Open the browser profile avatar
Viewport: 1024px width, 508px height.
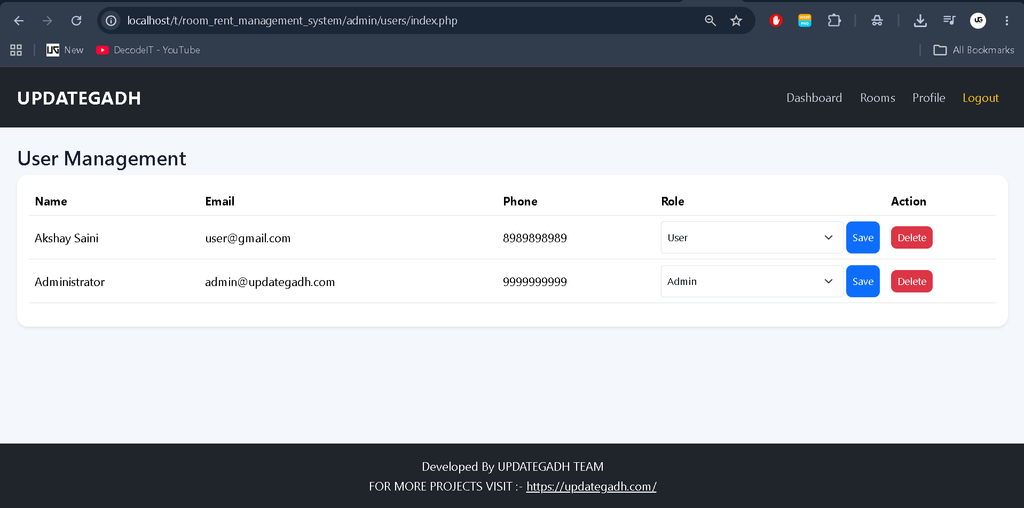coord(978,21)
